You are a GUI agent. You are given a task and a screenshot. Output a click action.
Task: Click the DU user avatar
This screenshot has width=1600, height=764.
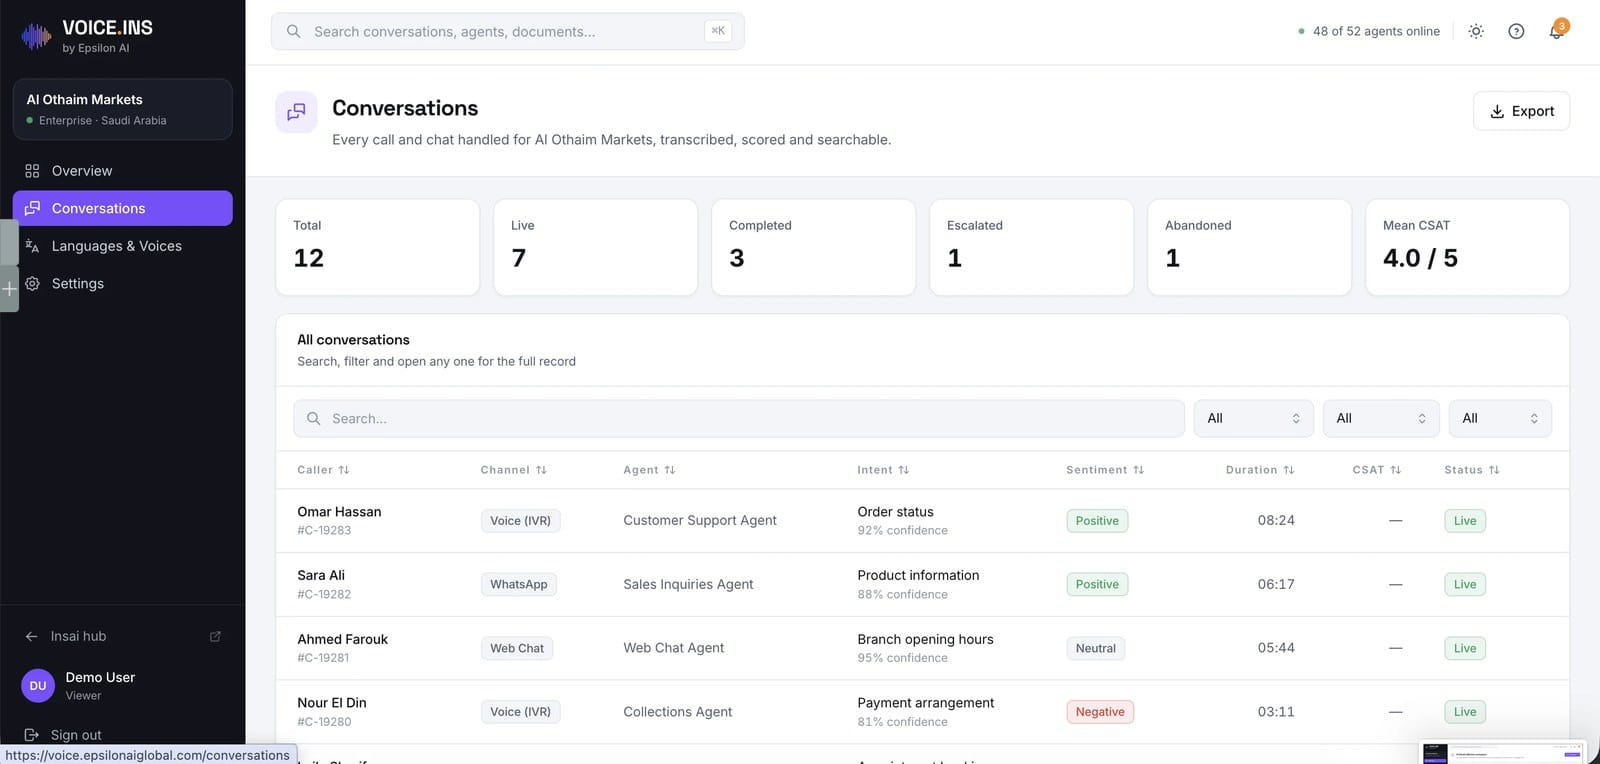point(38,686)
